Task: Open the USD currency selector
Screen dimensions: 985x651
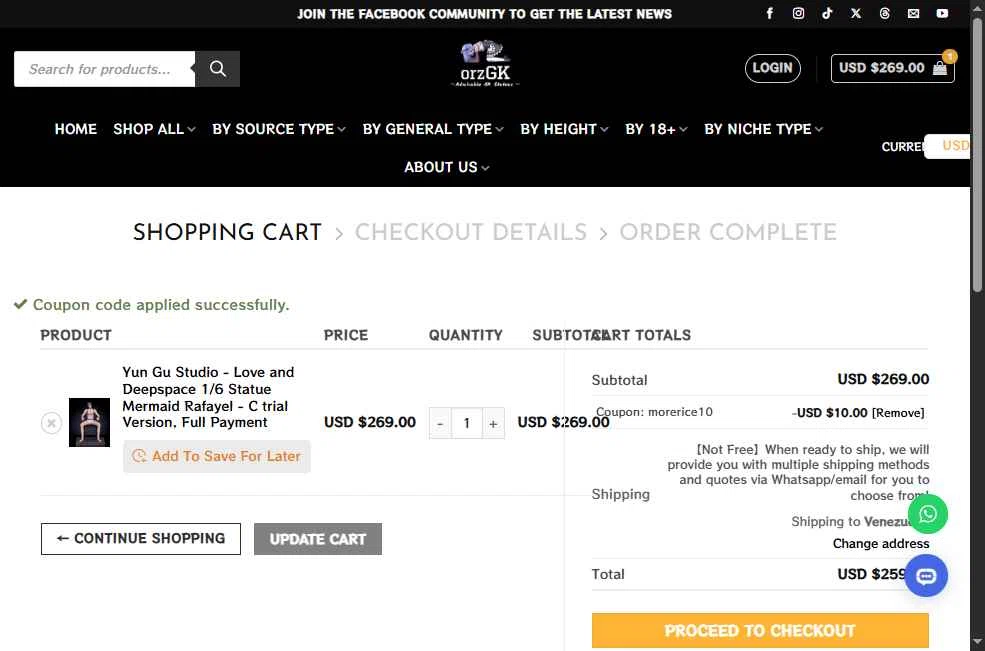Action: click(x=947, y=146)
